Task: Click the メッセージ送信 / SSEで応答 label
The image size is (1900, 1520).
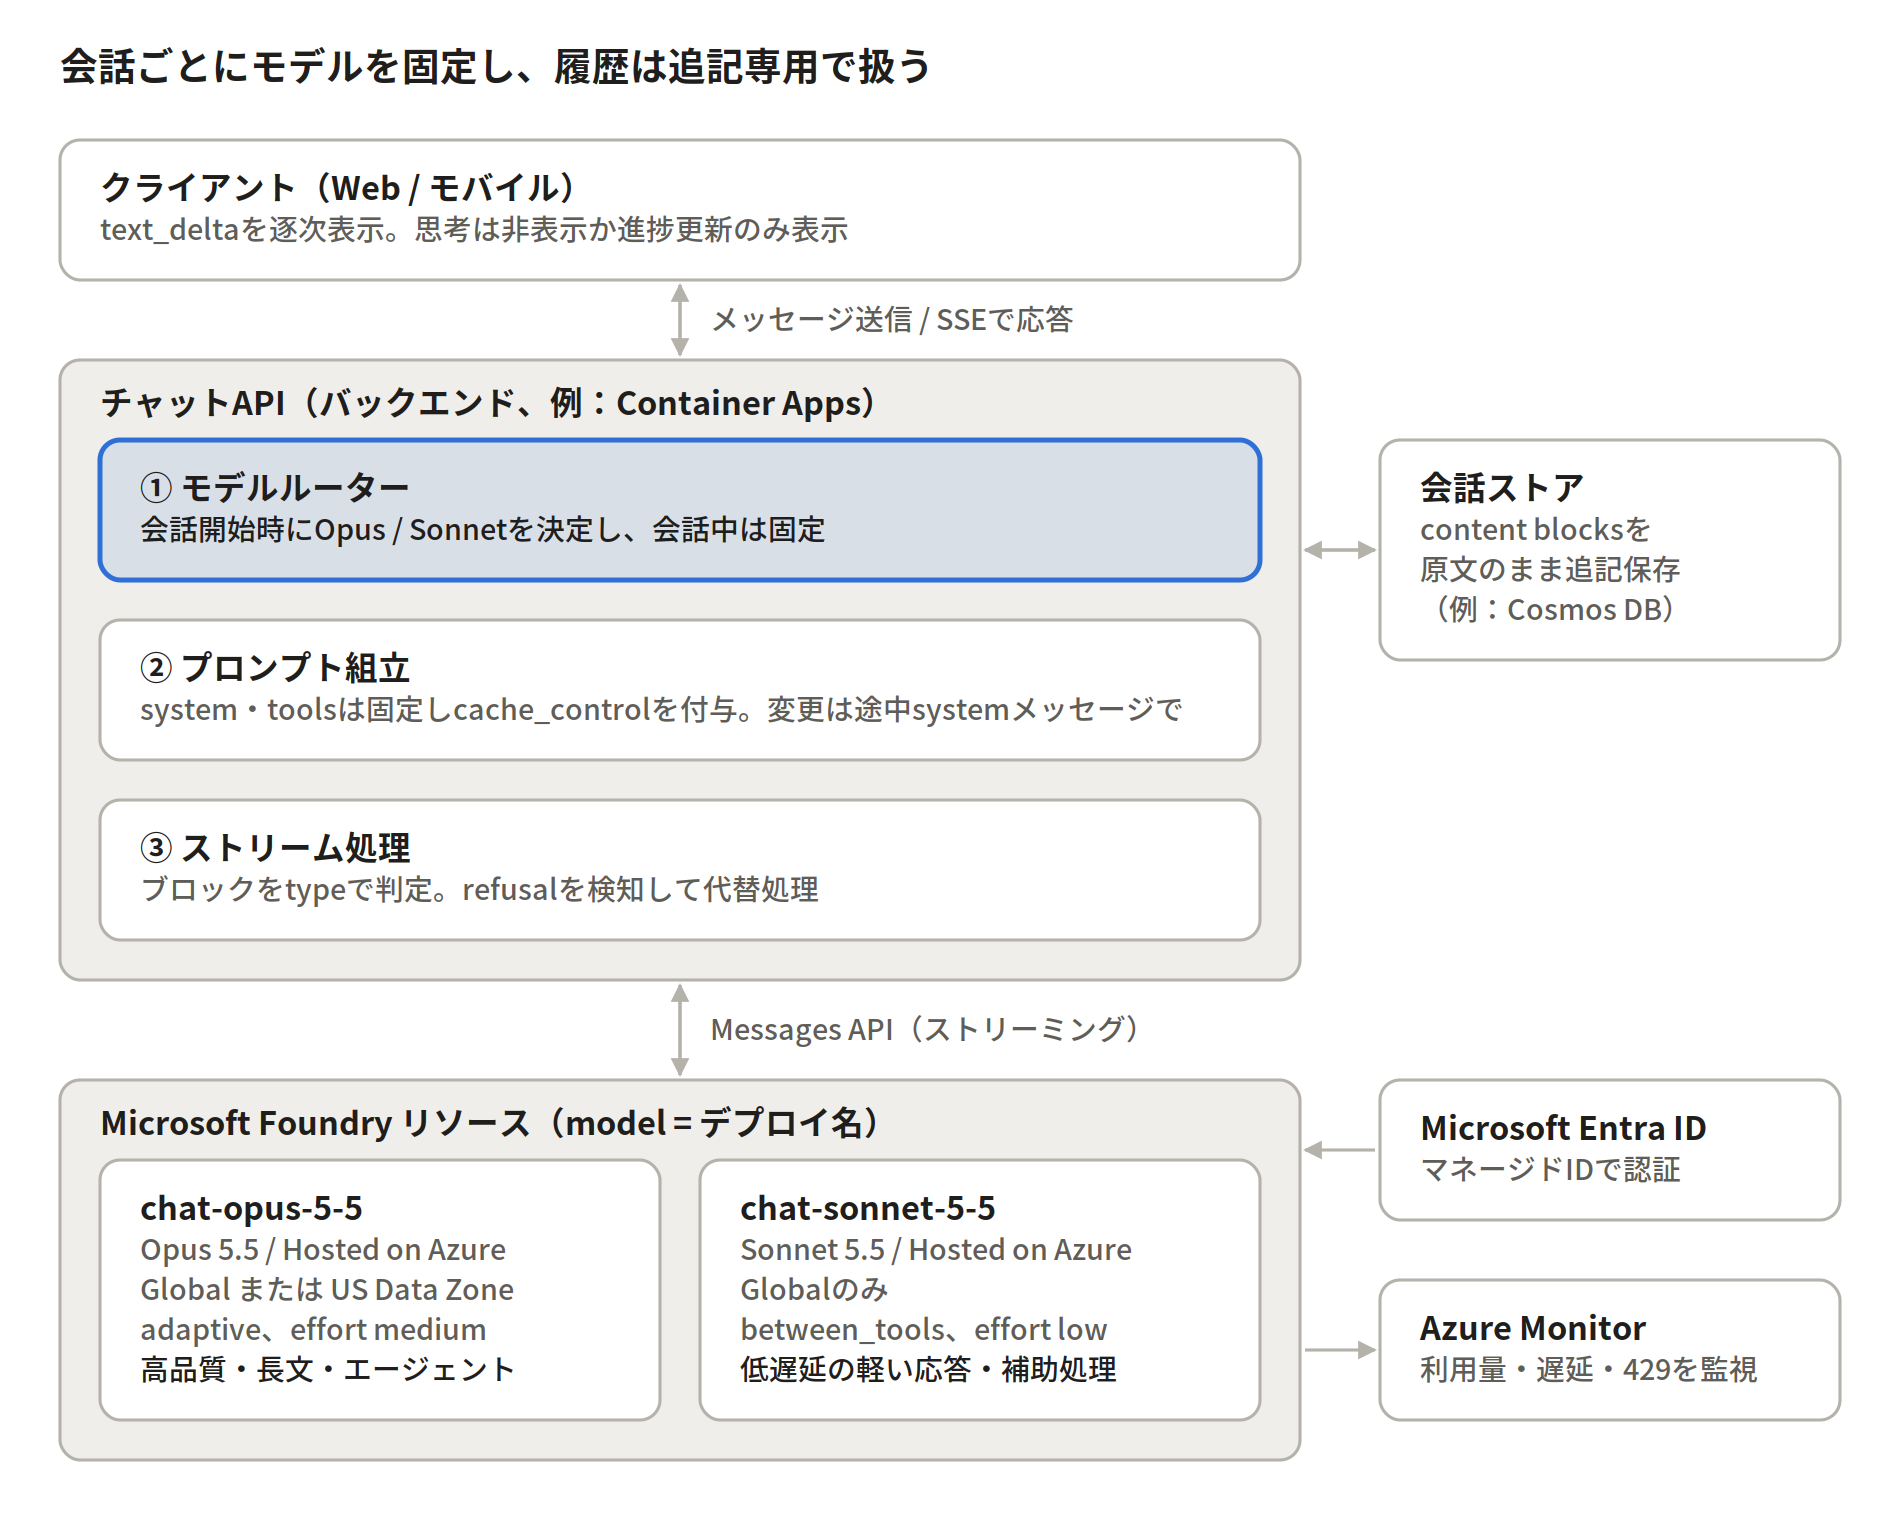Action: (891, 320)
